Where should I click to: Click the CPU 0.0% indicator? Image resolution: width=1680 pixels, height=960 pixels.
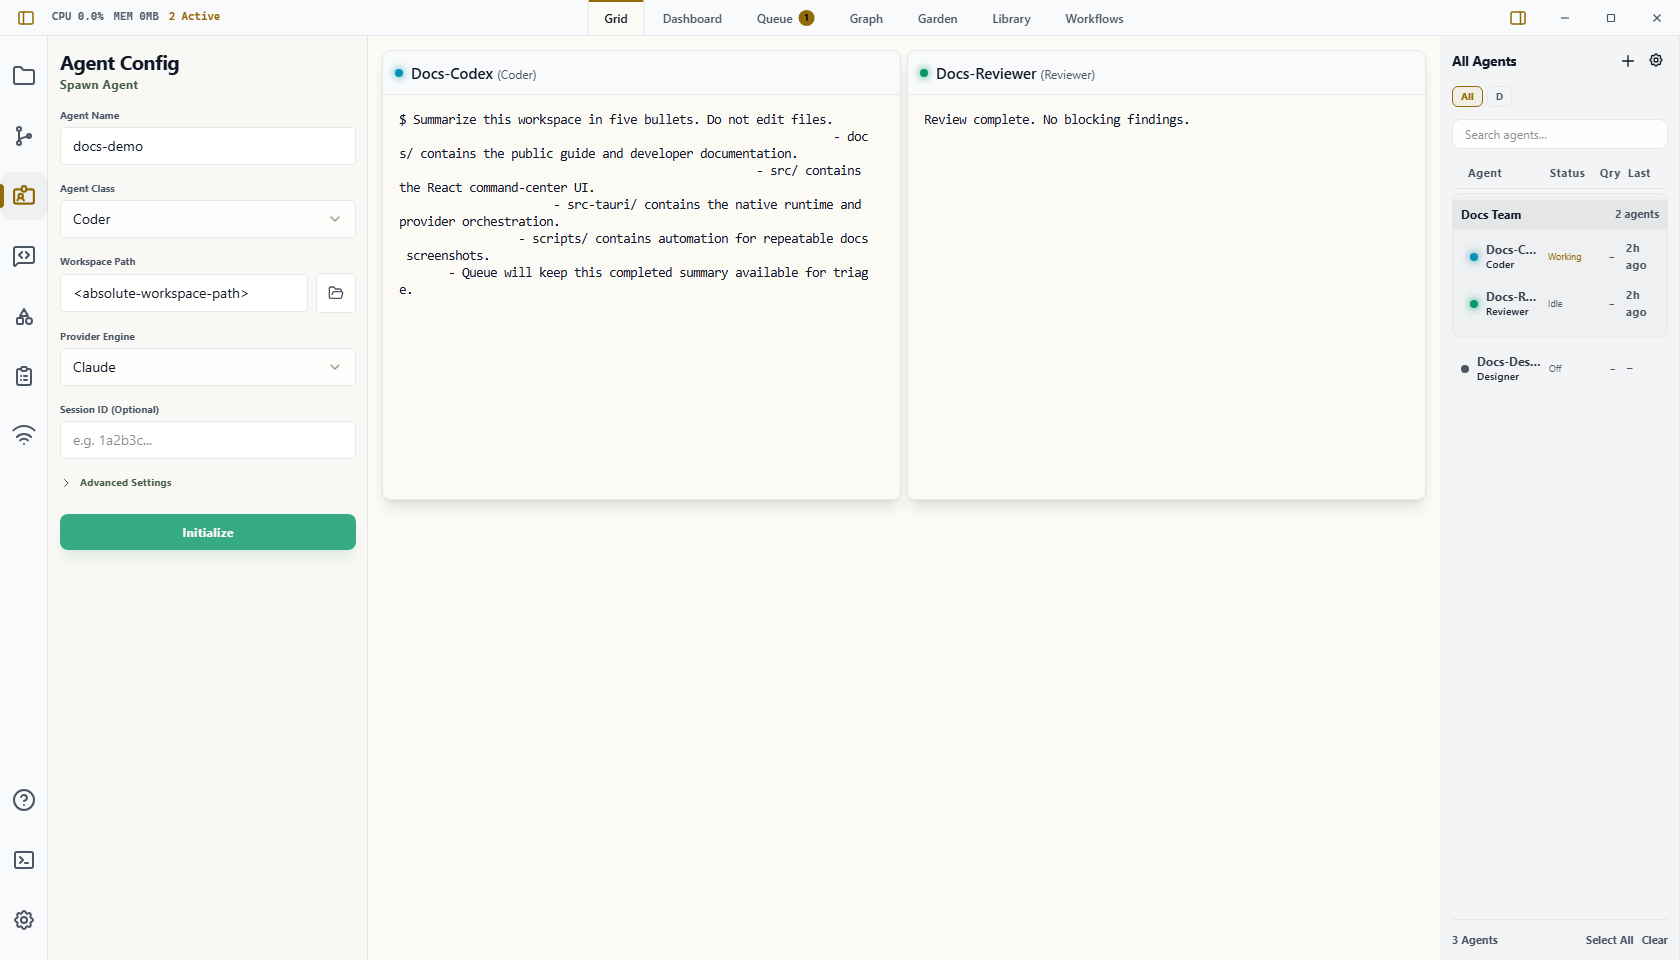point(78,16)
